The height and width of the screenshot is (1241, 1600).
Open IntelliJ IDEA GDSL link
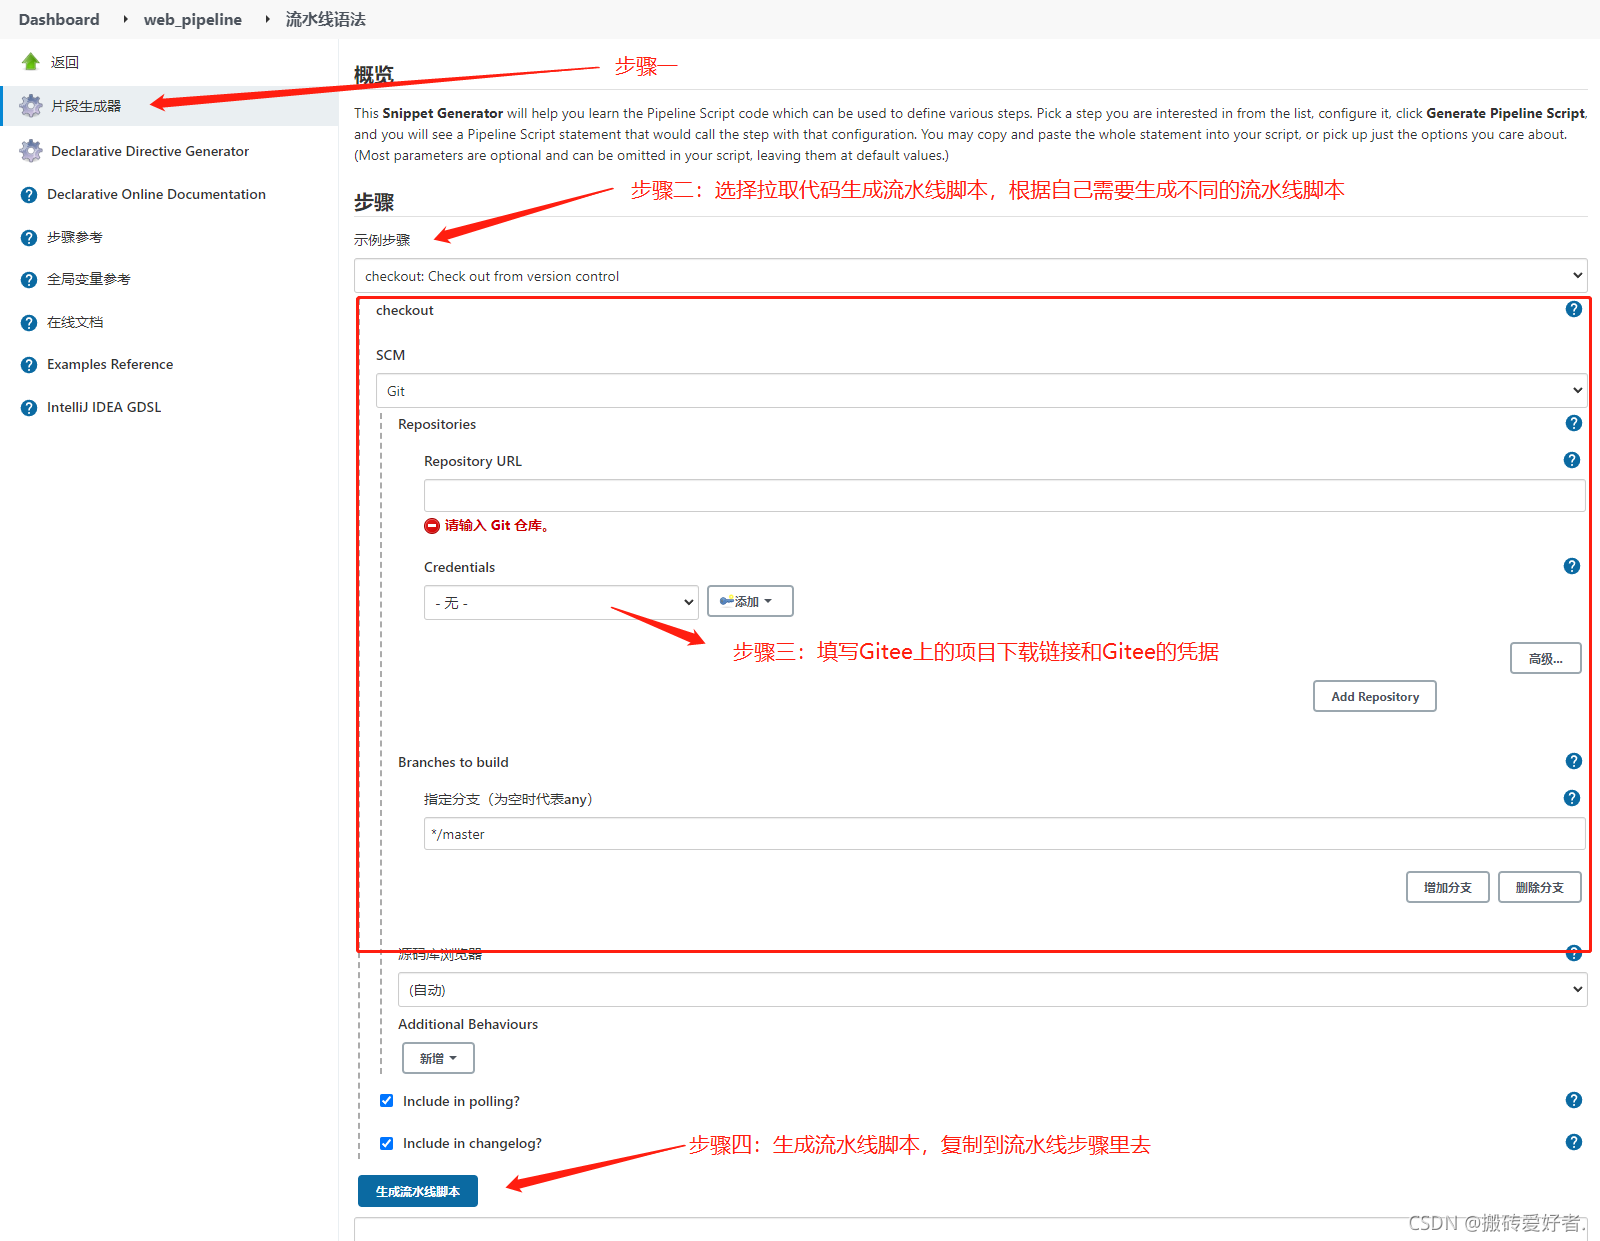[x=104, y=408]
